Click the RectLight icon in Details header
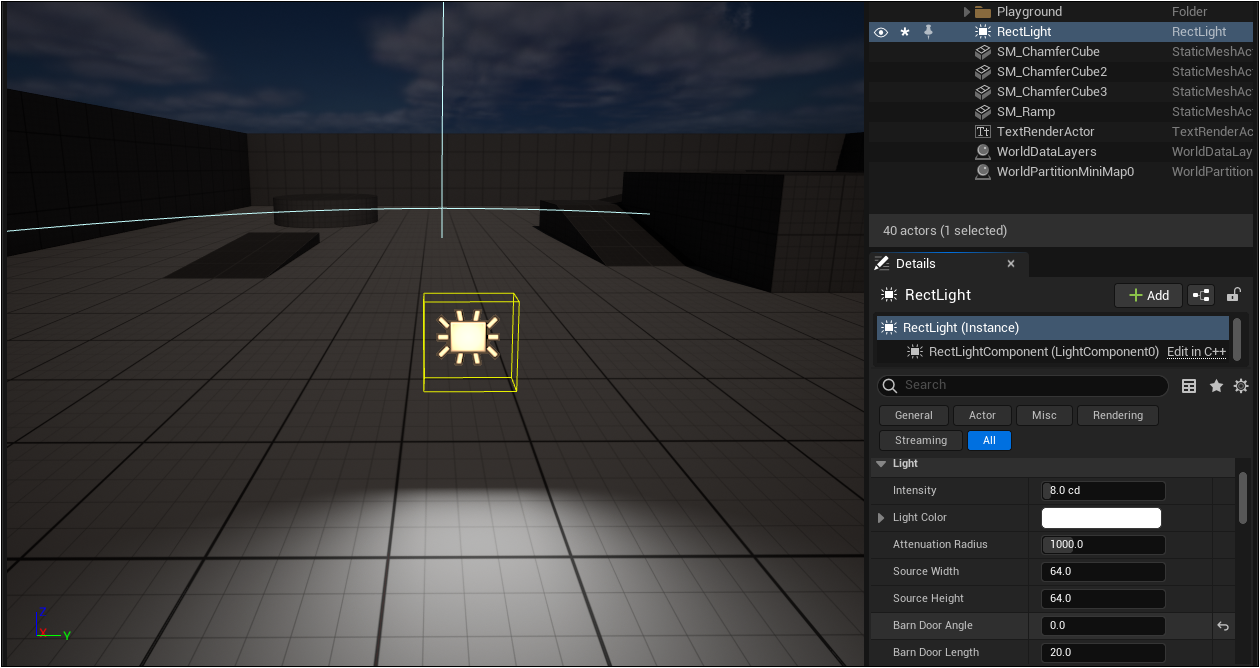This screenshot has height=668, width=1260. (x=887, y=295)
